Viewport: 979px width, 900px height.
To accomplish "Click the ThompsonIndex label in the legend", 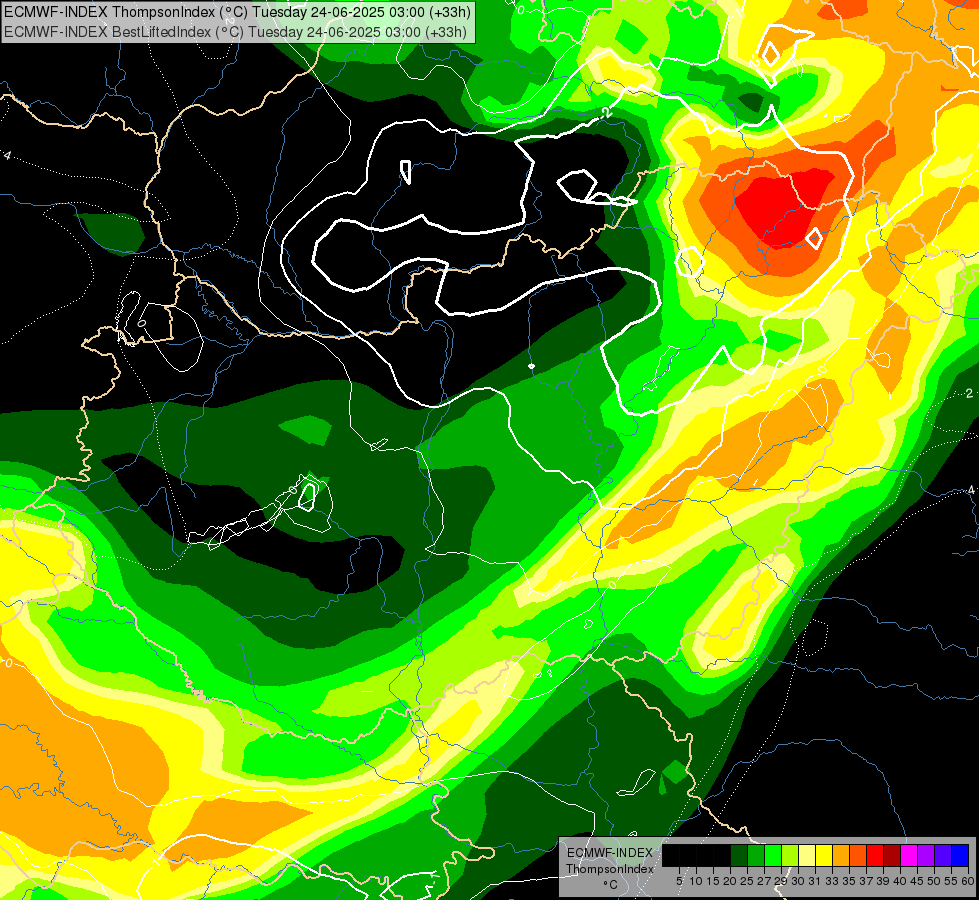I will coord(610,869).
